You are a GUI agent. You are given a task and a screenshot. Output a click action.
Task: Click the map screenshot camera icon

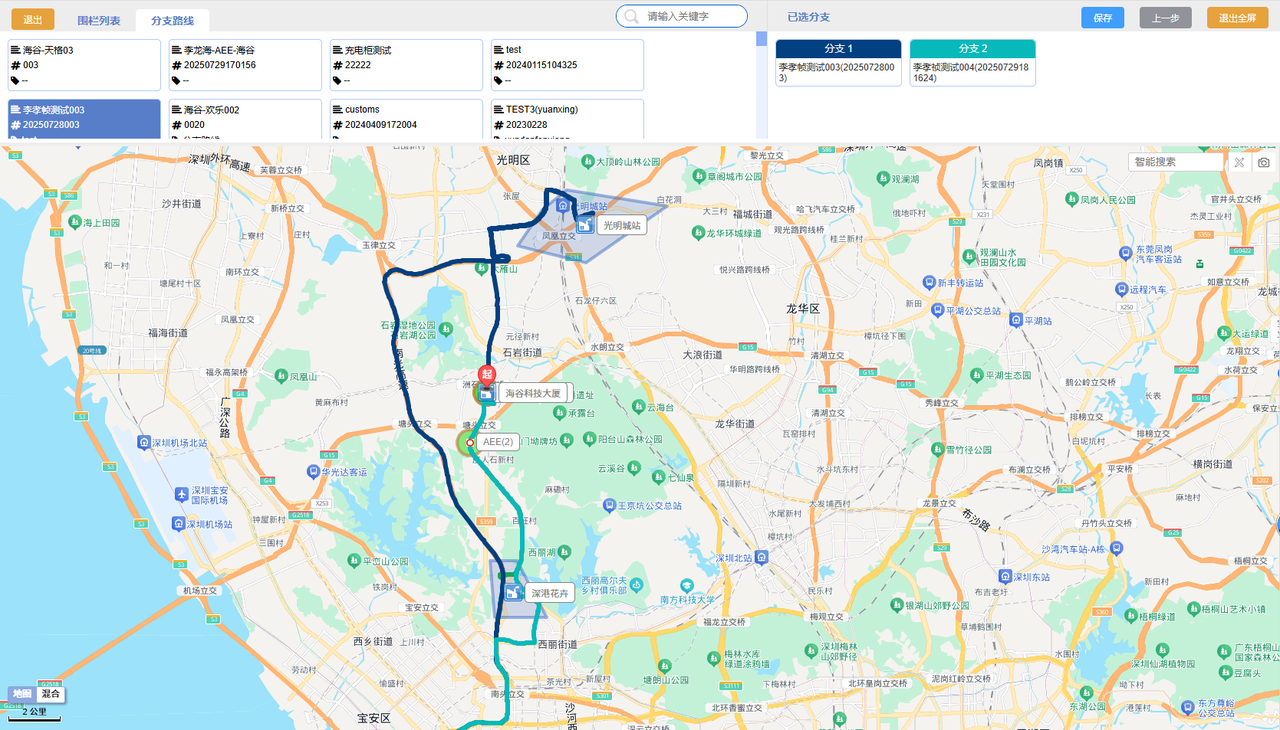[1264, 162]
